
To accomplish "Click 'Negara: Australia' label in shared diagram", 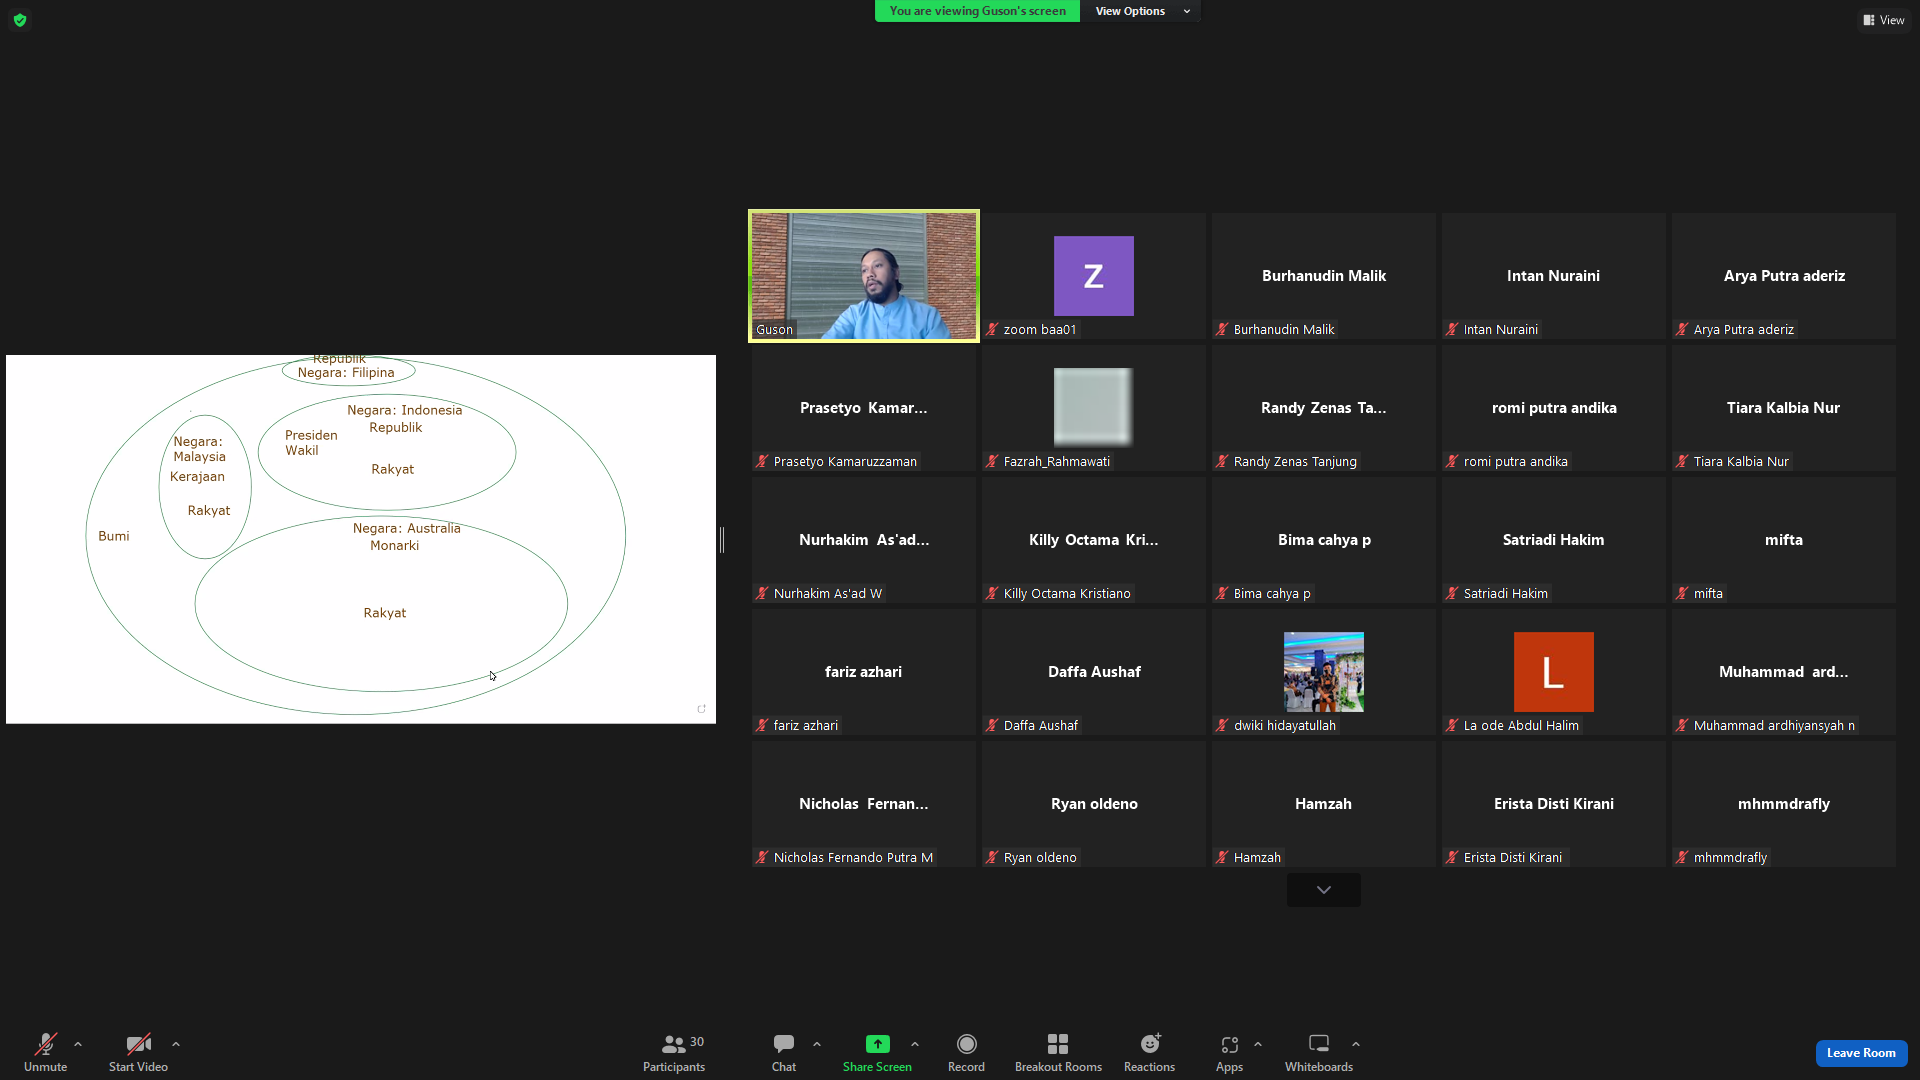I will (406, 528).
